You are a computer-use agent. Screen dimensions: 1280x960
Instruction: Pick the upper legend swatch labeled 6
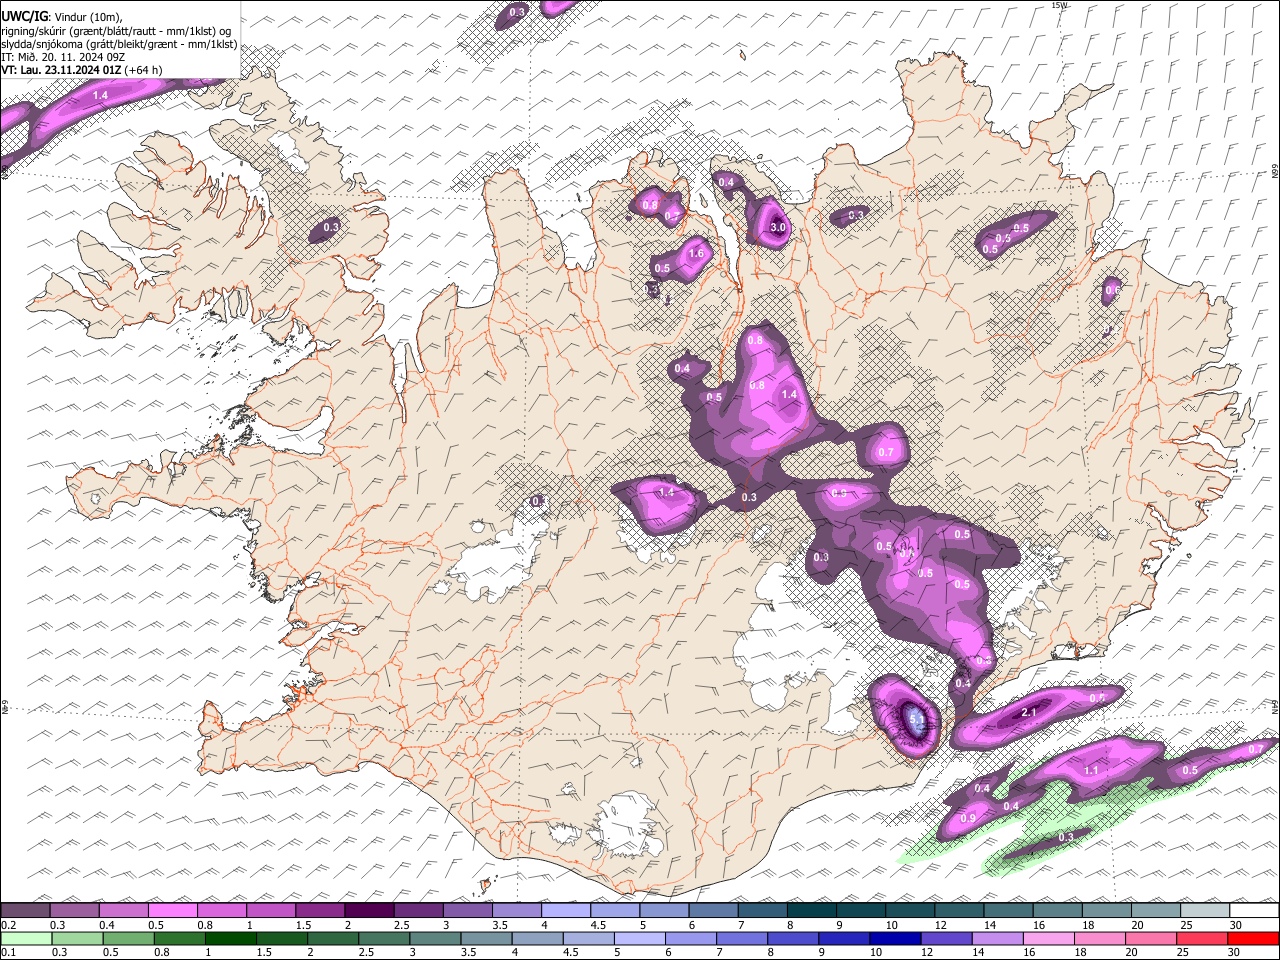pos(712,910)
